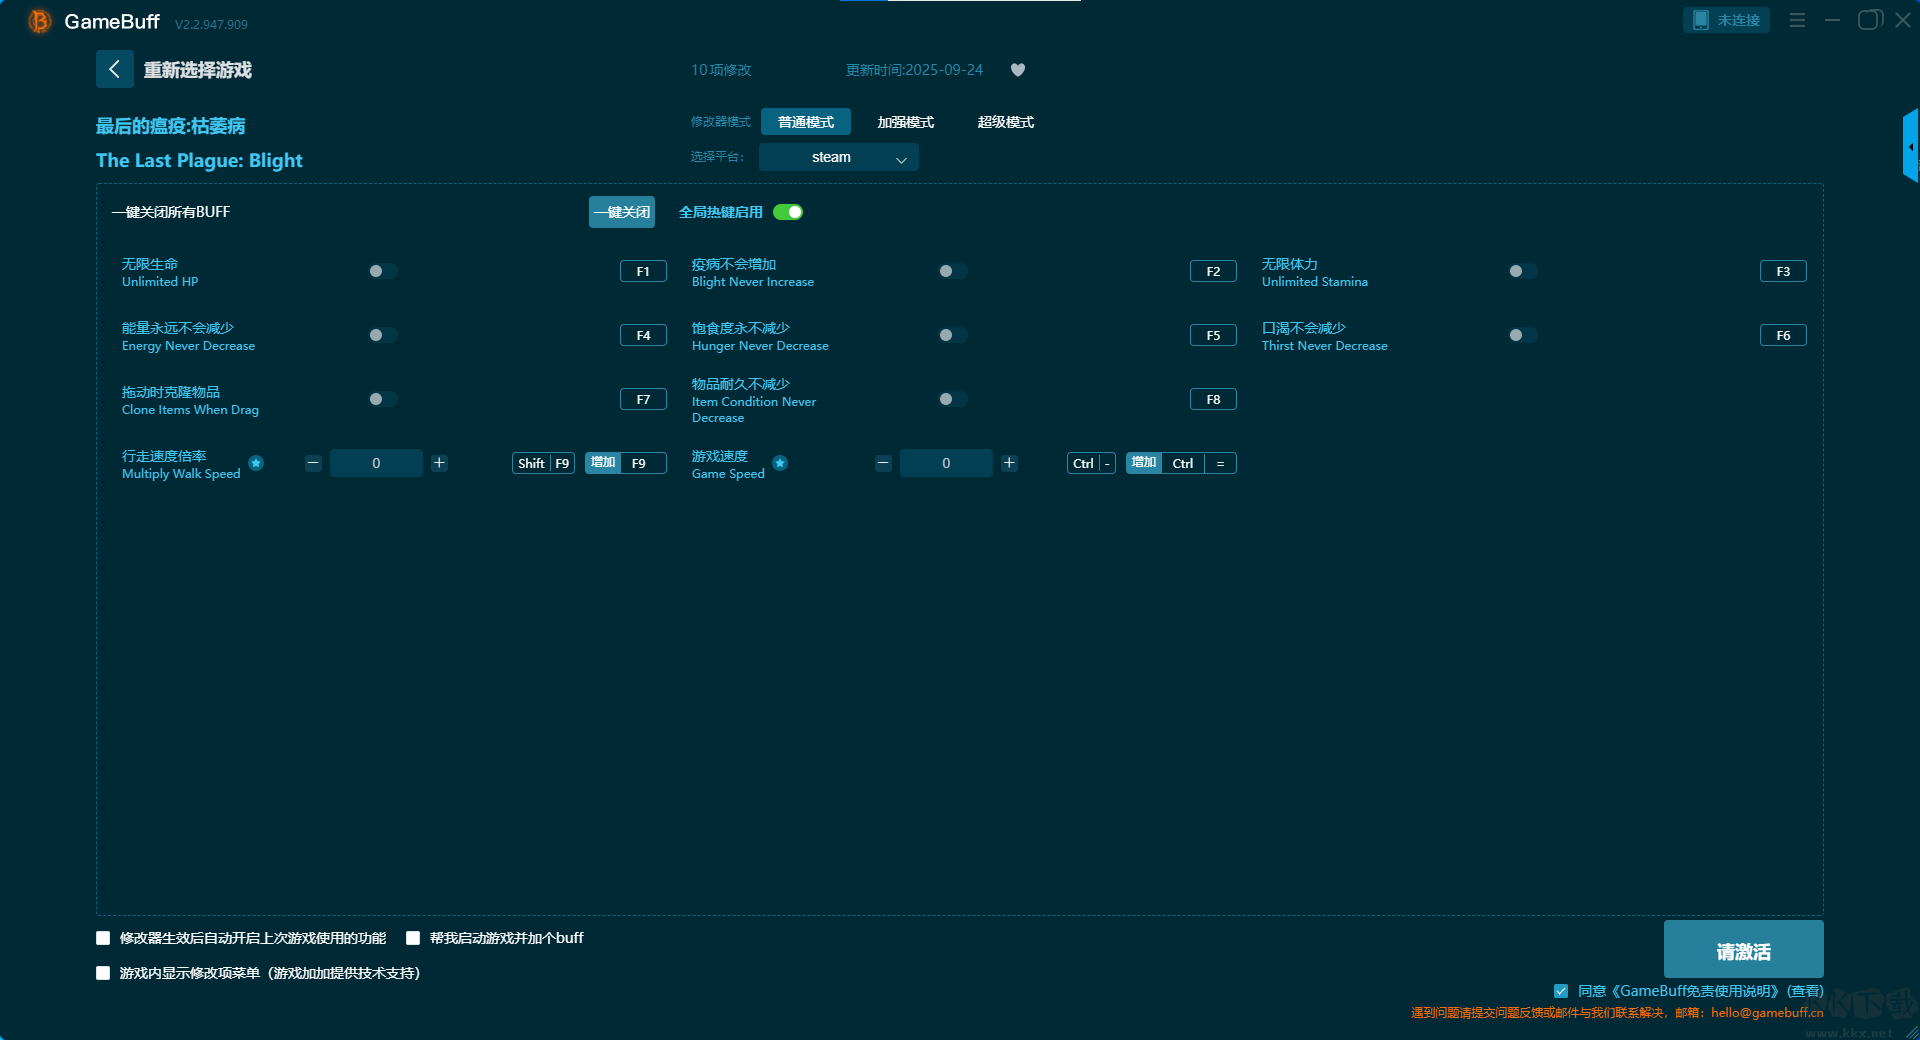Screen dimensions: 1920x1040
Task: Click the star badge next to Multiply Walk Speed
Action: [x=256, y=463]
